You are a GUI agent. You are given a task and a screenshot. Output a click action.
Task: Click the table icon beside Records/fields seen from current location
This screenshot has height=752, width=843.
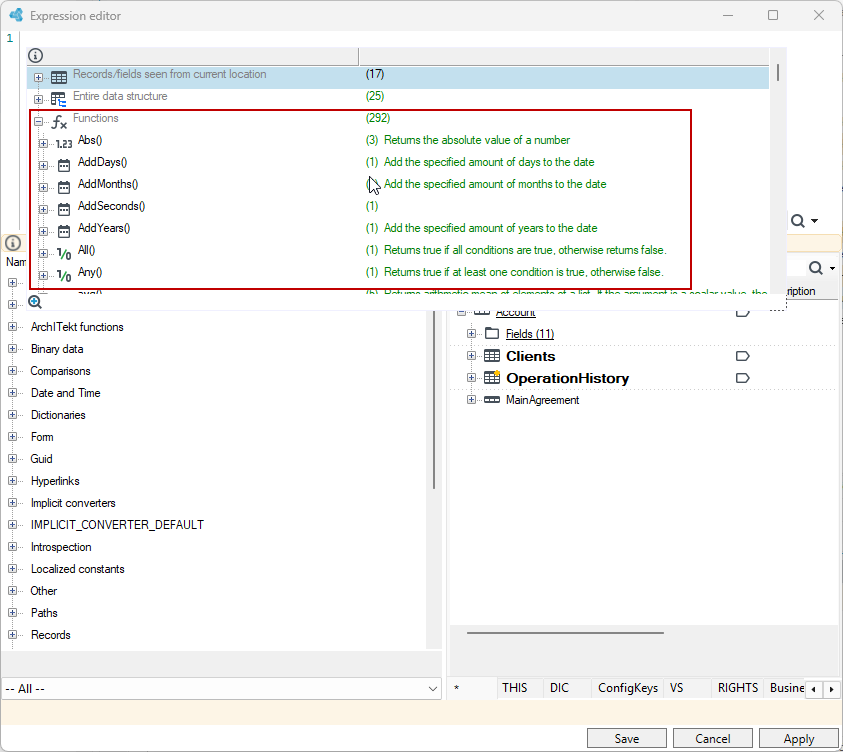pos(59,77)
